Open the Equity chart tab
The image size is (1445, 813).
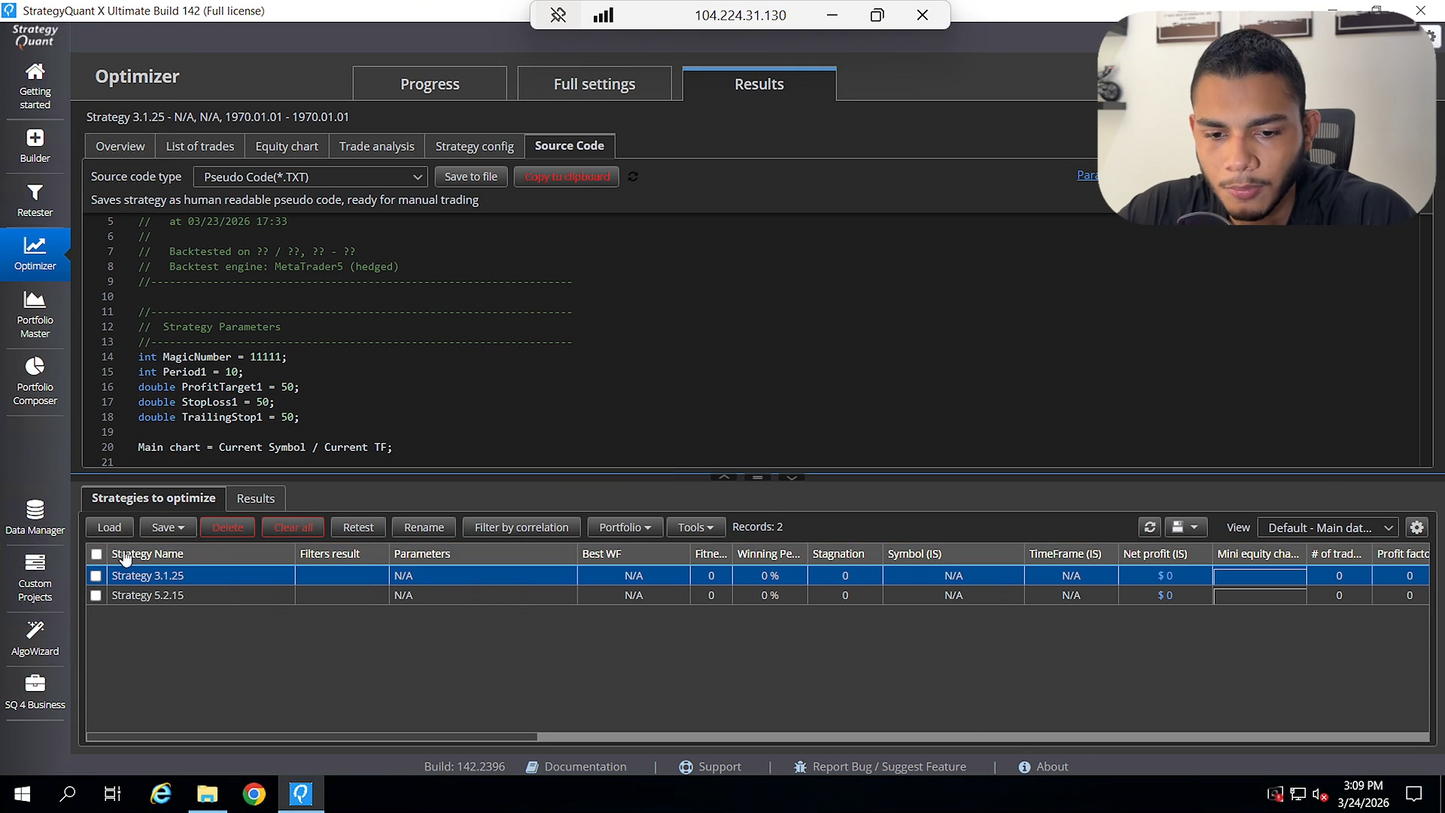286,146
